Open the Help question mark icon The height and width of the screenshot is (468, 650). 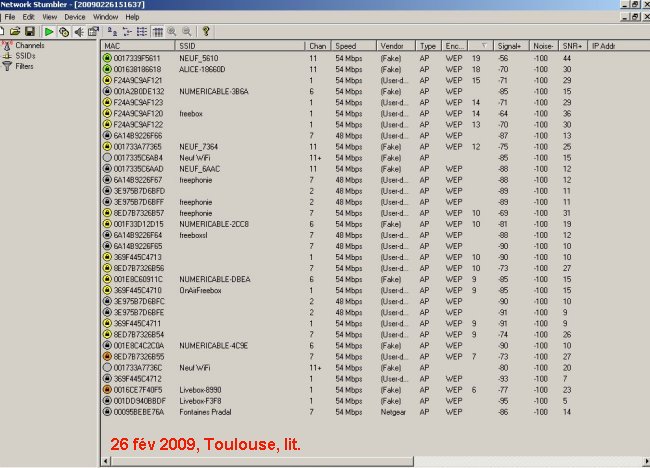click(x=206, y=32)
